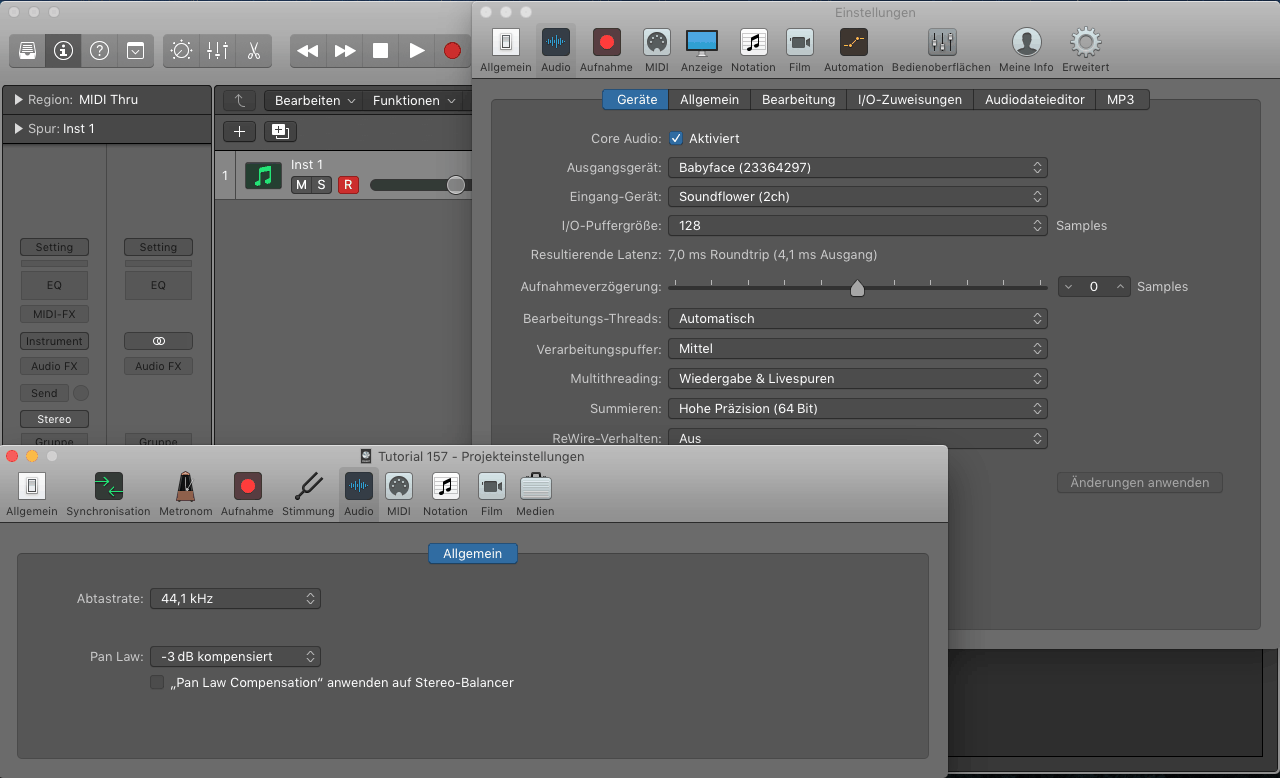This screenshot has width=1280, height=778.
Task: Click the Aufnahmeverzögerung slider handle
Action: point(857,288)
